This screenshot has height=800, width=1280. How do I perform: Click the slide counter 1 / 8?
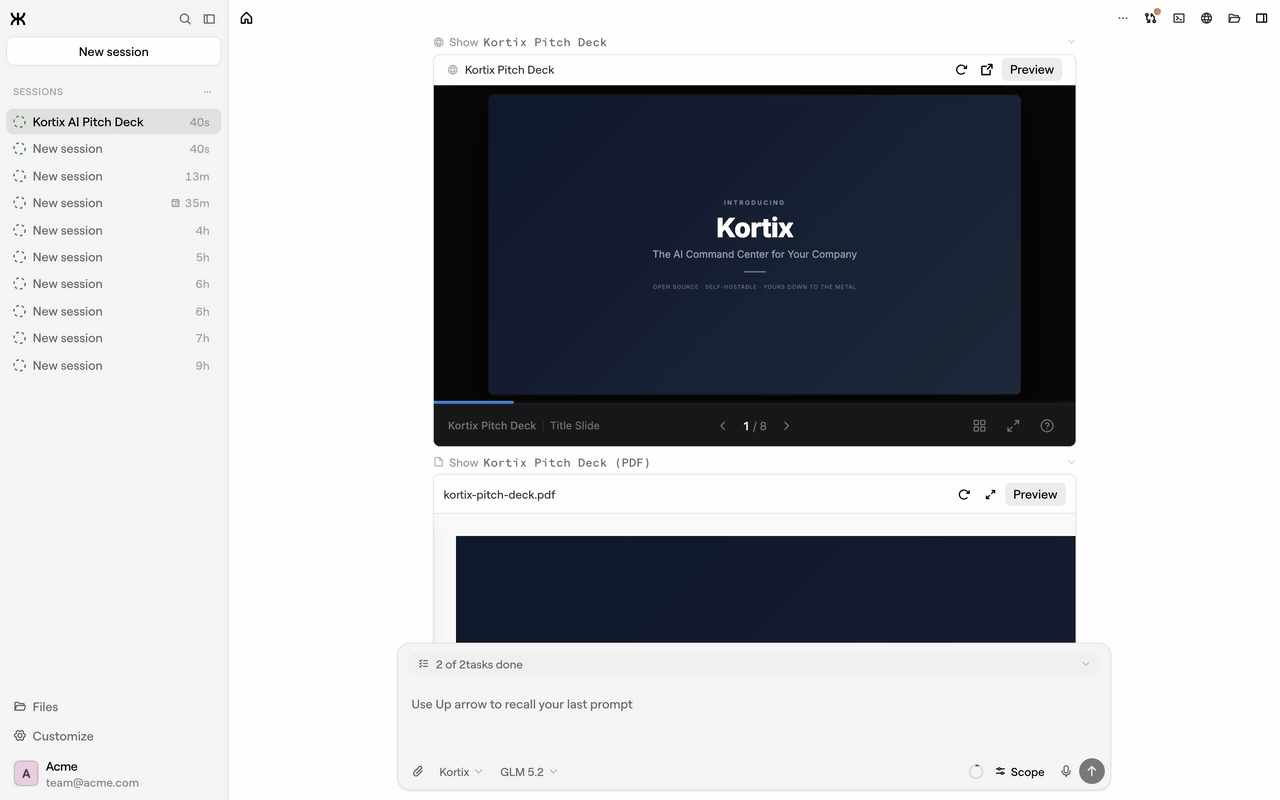[755, 426]
